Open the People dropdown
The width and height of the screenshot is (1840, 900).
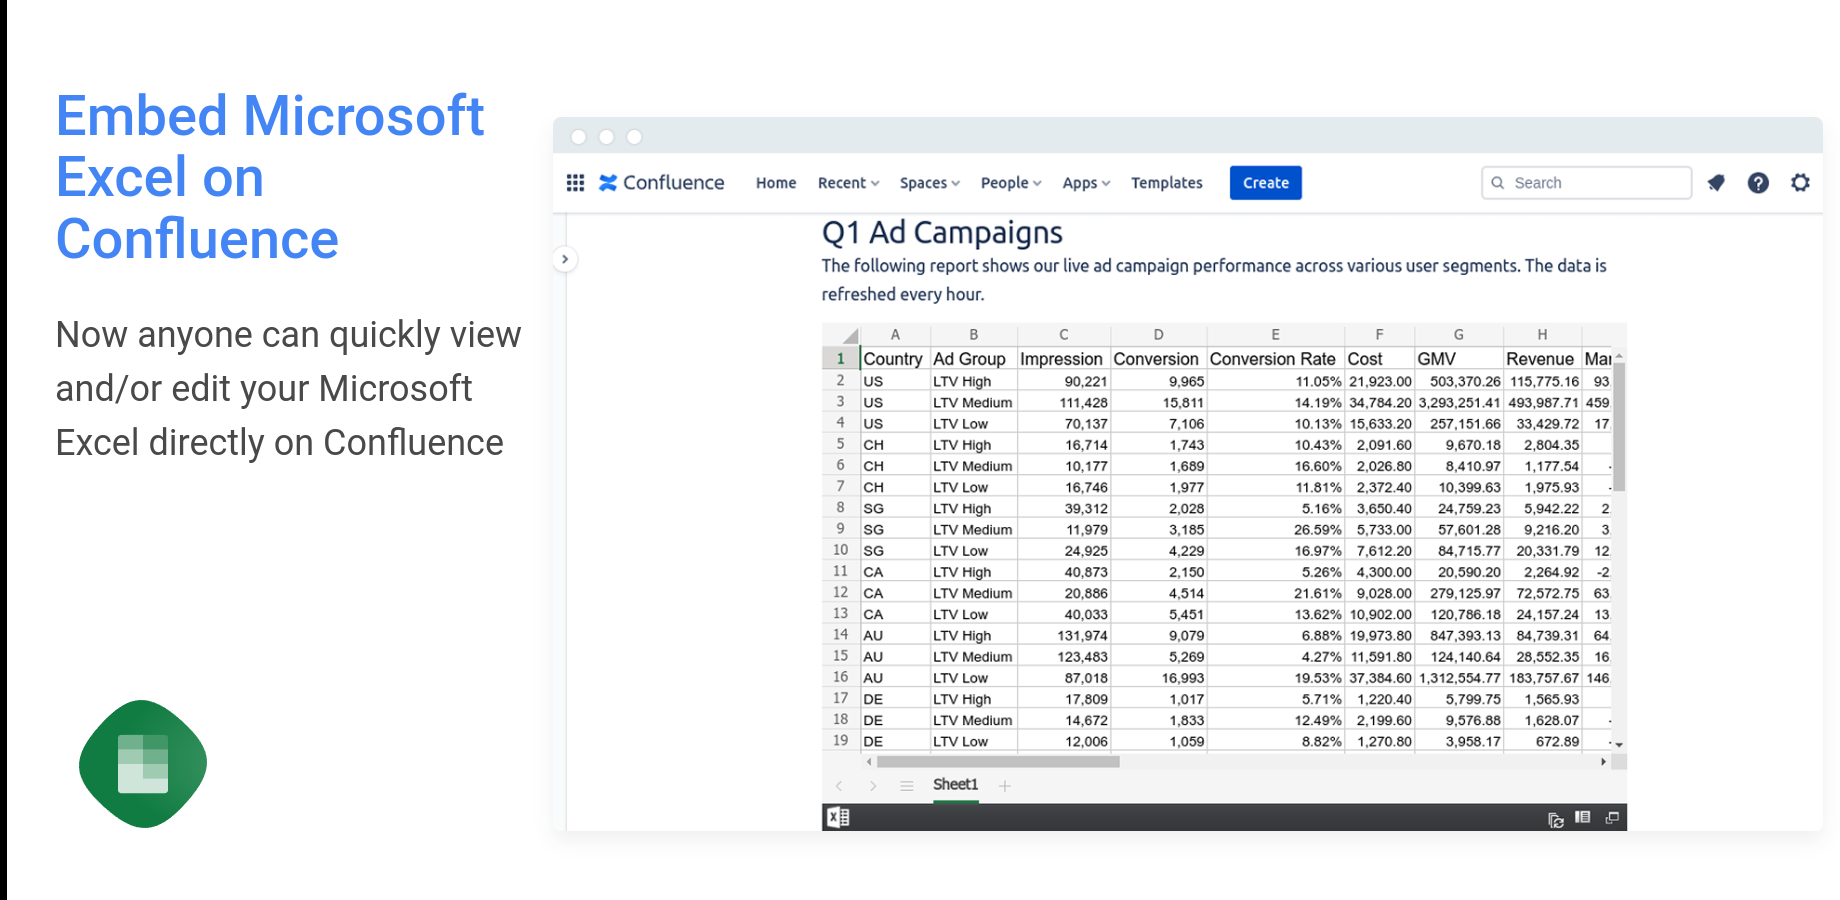pyautogui.click(x=1011, y=183)
